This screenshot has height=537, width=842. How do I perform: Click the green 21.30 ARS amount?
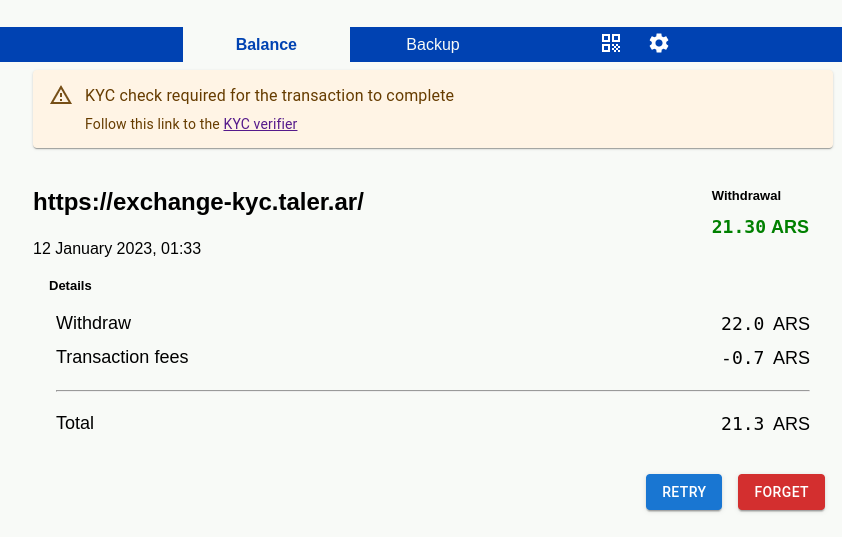pos(760,227)
